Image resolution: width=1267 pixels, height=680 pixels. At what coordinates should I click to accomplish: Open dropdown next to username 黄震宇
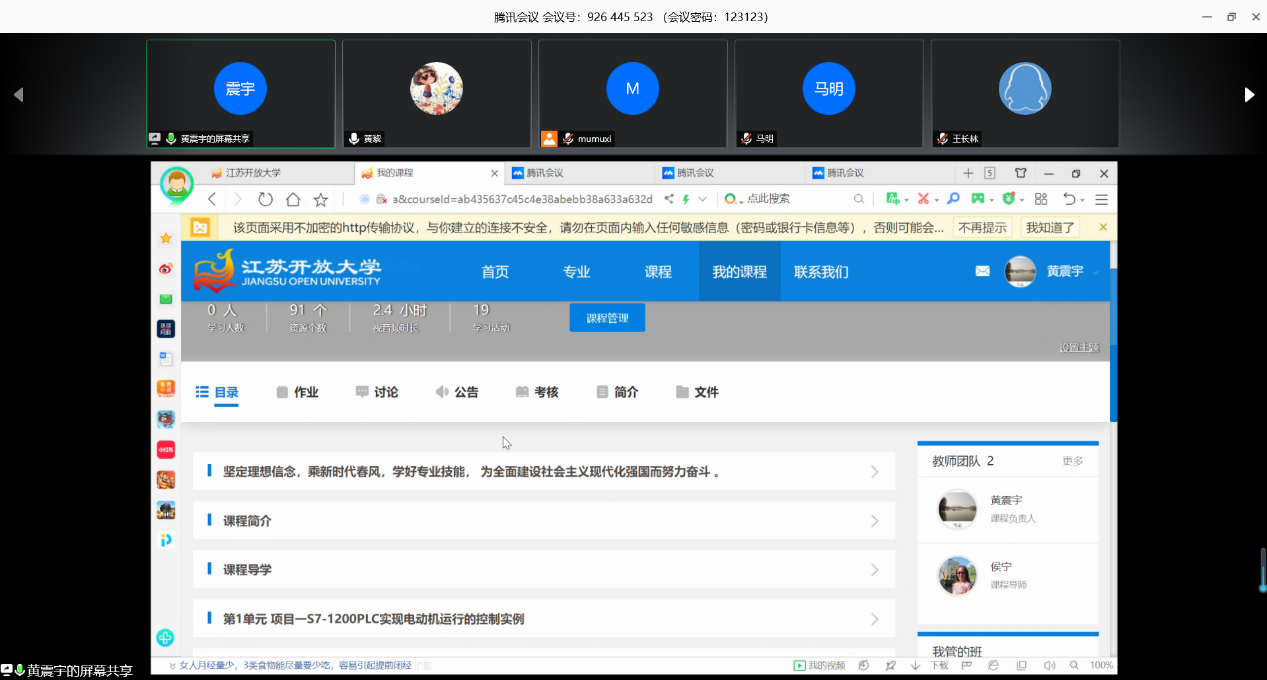point(1096,272)
